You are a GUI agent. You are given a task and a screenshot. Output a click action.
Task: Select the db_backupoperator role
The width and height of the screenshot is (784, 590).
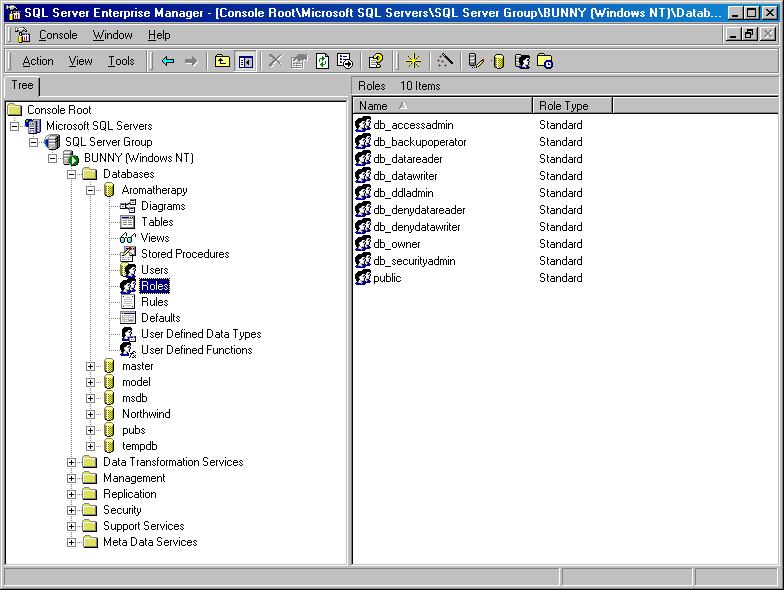pos(420,142)
